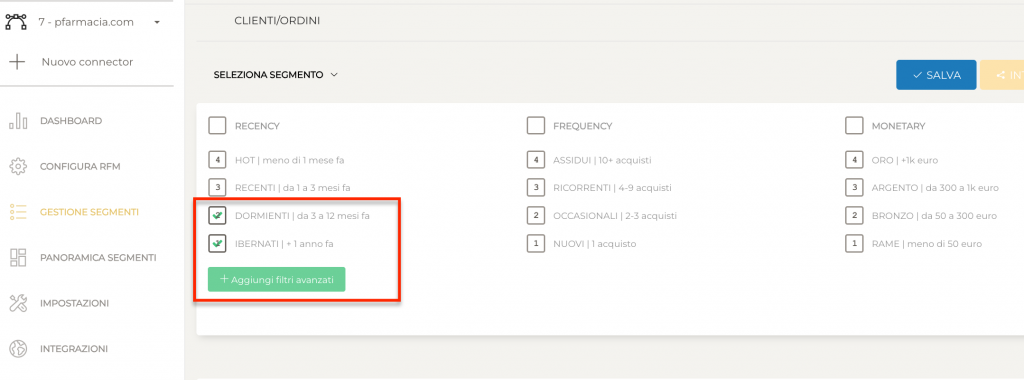Screen dimensions: 1024x380
Task: Open the Seleziona Segmento dropdown
Action: click(276, 75)
